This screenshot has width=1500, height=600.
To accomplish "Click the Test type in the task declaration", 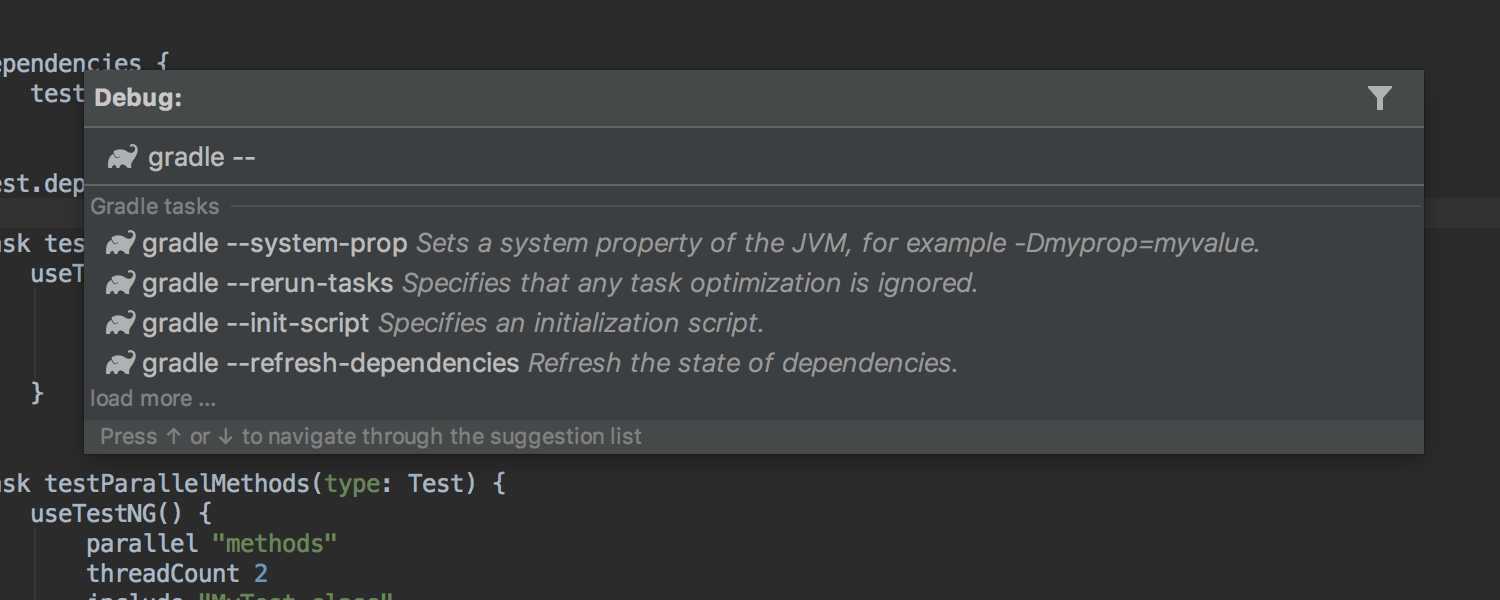I will (x=436, y=484).
